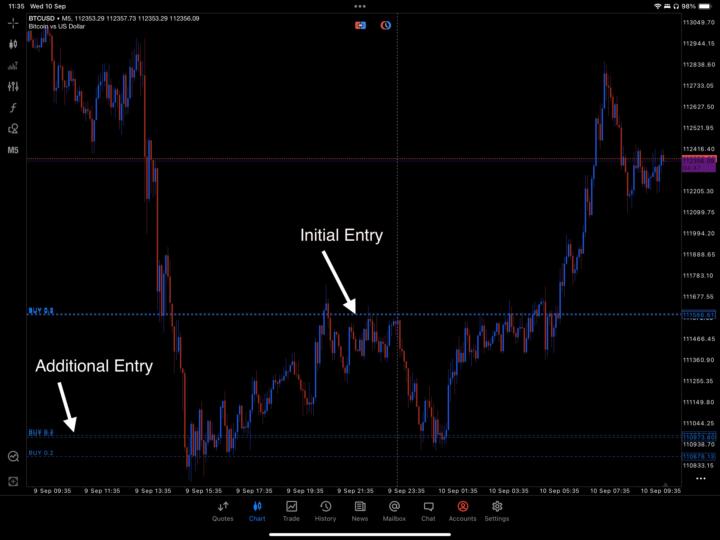Open chart settings sliders icon
720x540 pixels.
13,86
